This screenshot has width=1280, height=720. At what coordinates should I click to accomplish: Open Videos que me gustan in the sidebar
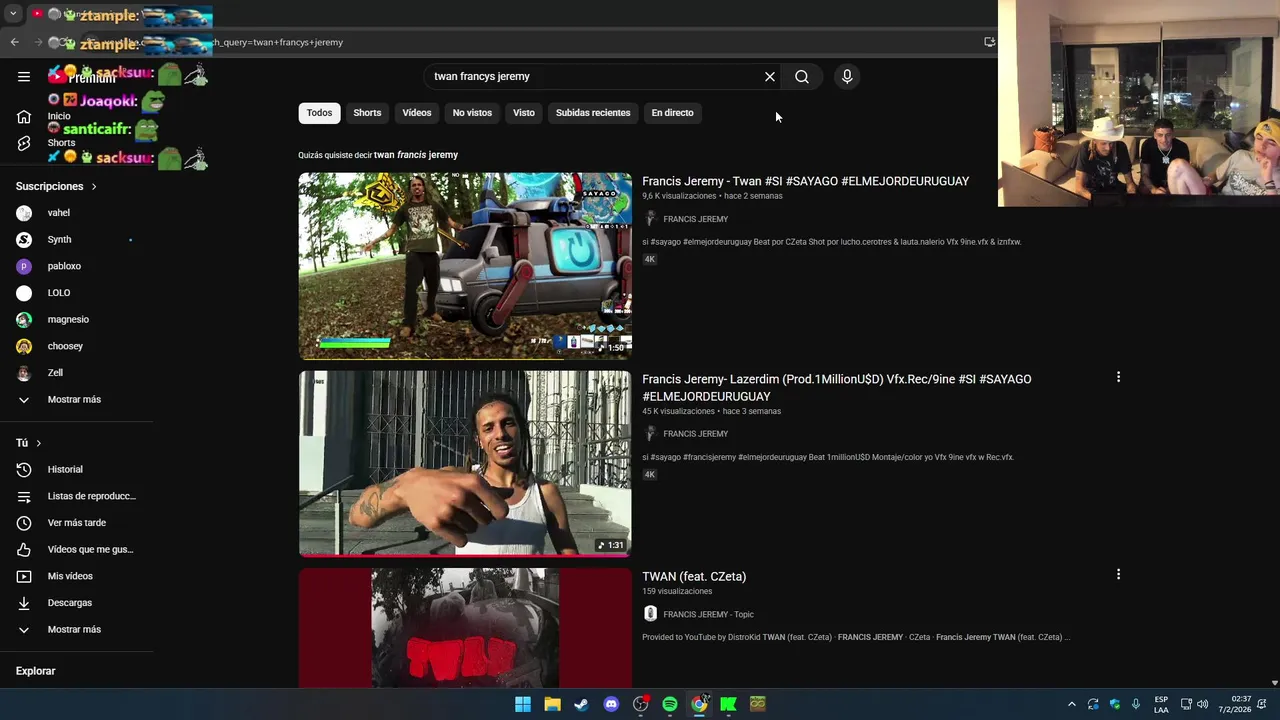(77, 549)
